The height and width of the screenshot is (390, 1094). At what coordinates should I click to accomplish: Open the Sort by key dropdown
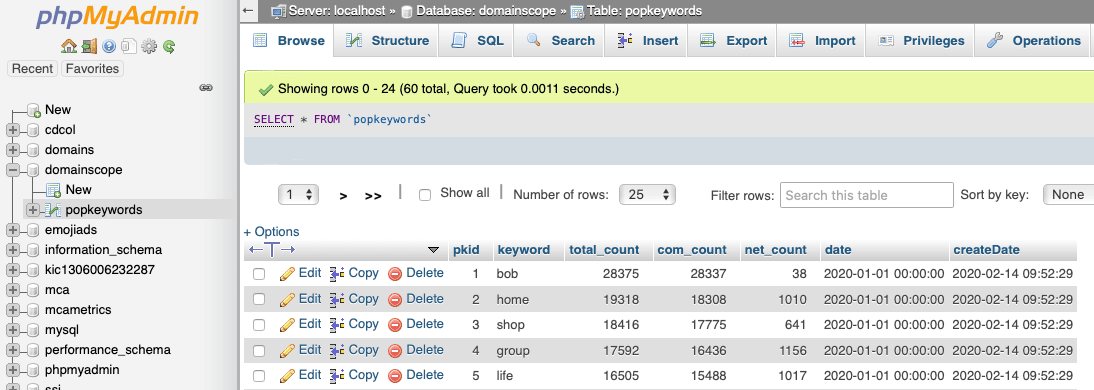click(x=1068, y=195)
